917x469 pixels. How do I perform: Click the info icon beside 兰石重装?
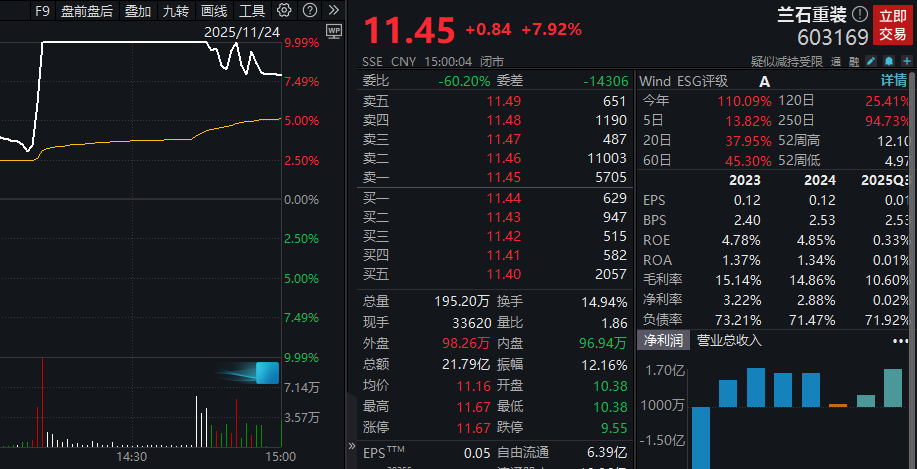(859, 15)
